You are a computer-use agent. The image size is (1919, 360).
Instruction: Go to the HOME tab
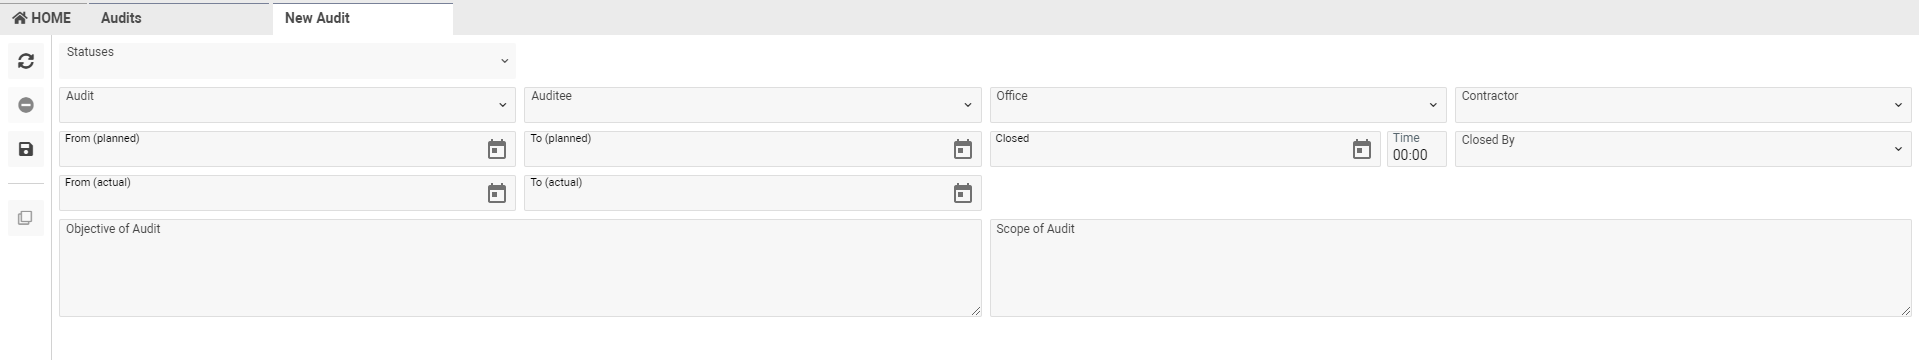click(42, 18)
